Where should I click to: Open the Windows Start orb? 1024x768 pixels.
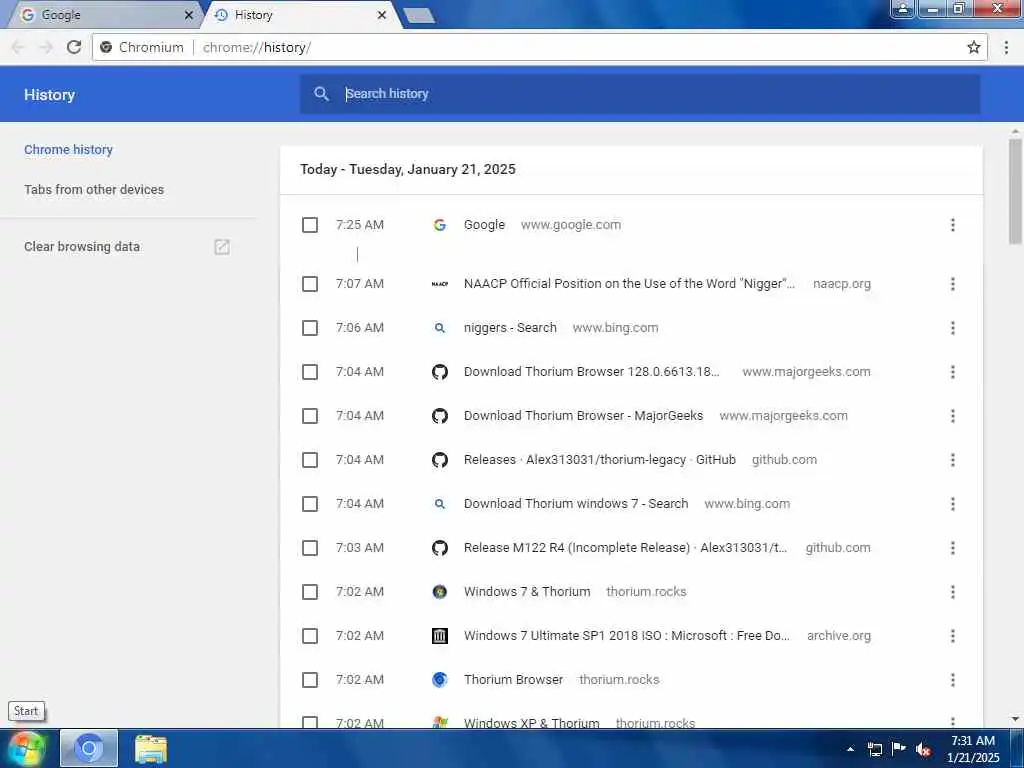coord(27,748)
